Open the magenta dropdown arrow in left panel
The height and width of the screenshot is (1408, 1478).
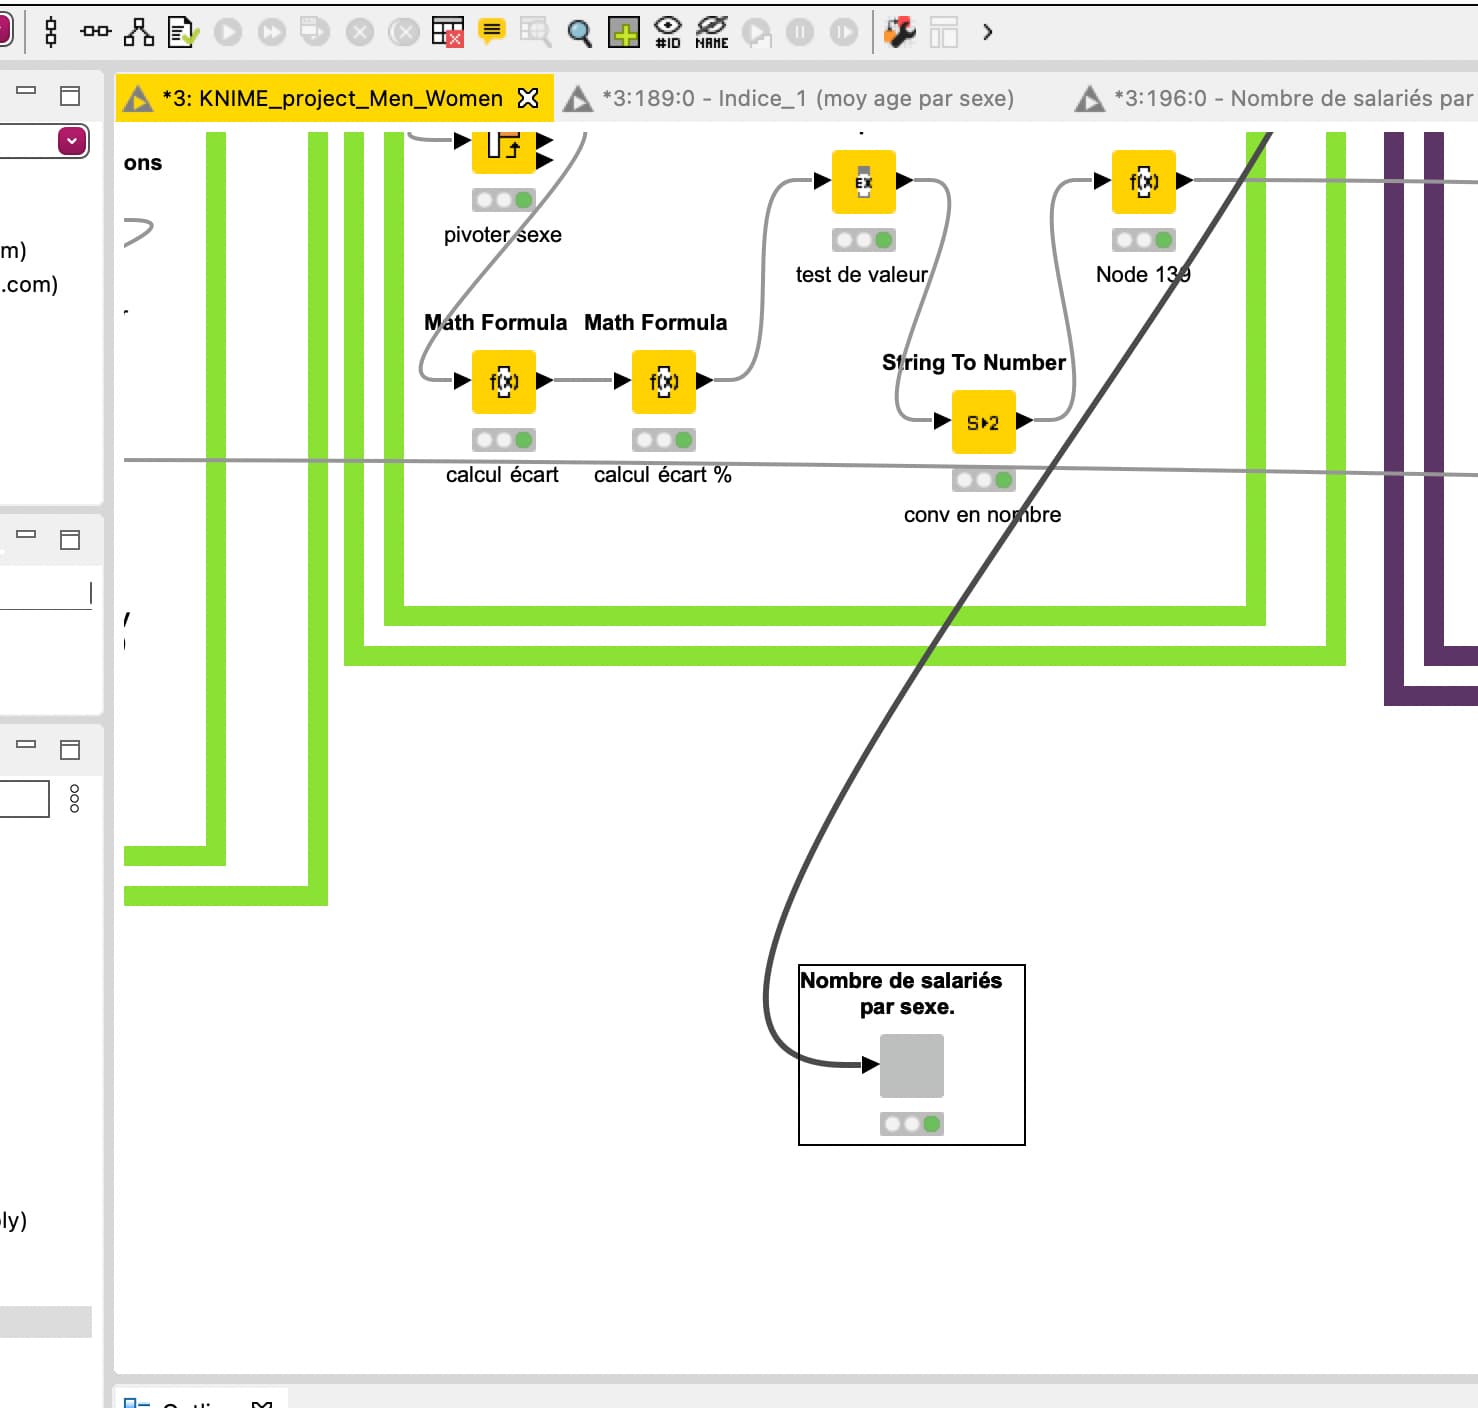tap(72, 141)
